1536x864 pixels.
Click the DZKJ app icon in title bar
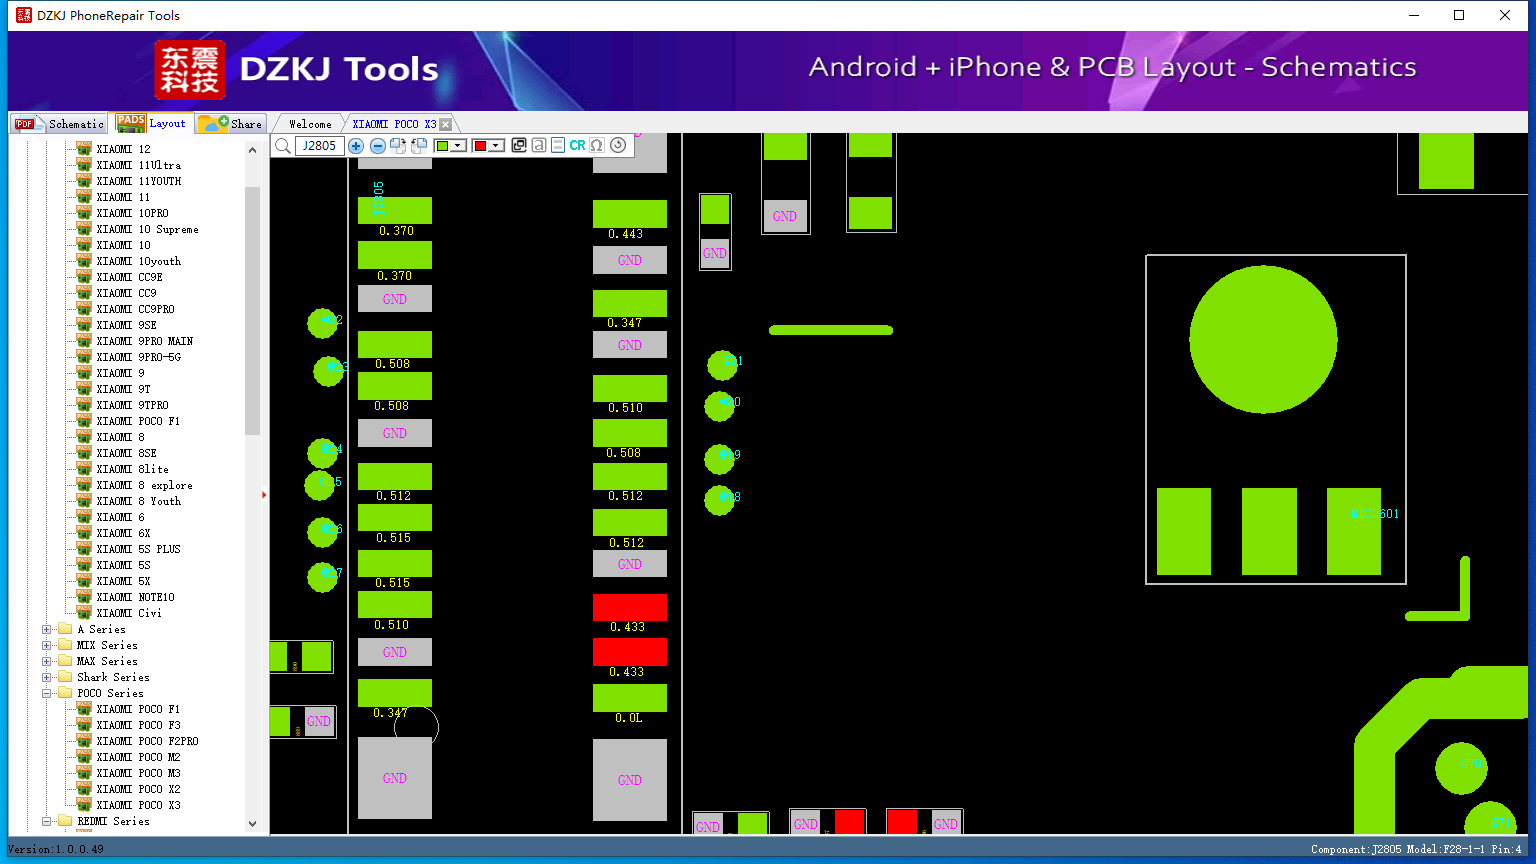click(24, 15)
